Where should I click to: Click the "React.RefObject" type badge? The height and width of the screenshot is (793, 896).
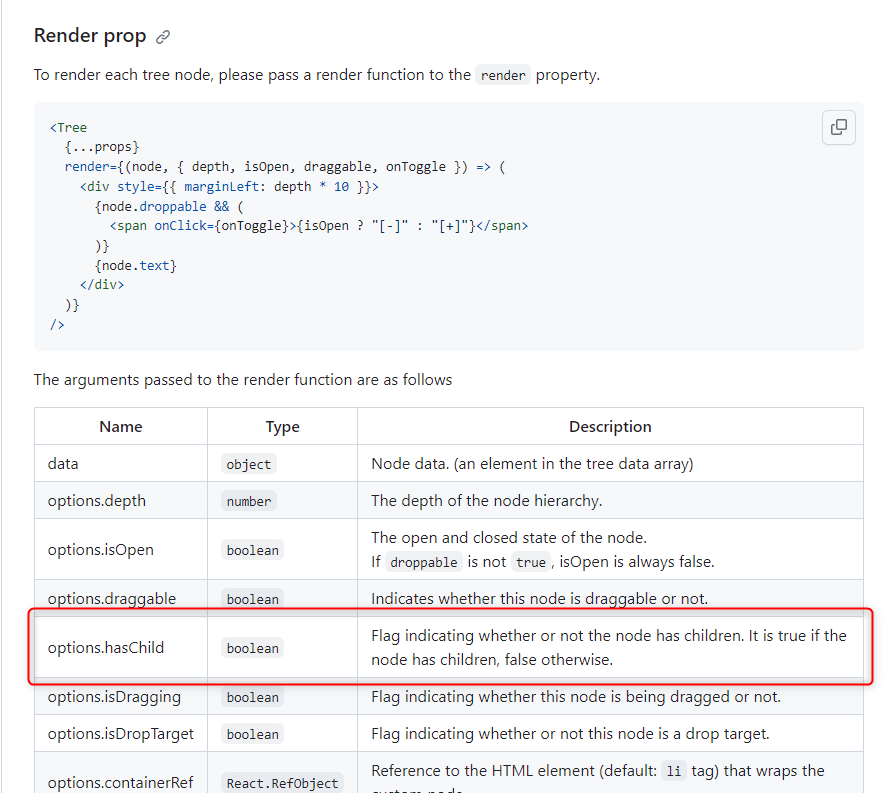[x=282, y=783]
